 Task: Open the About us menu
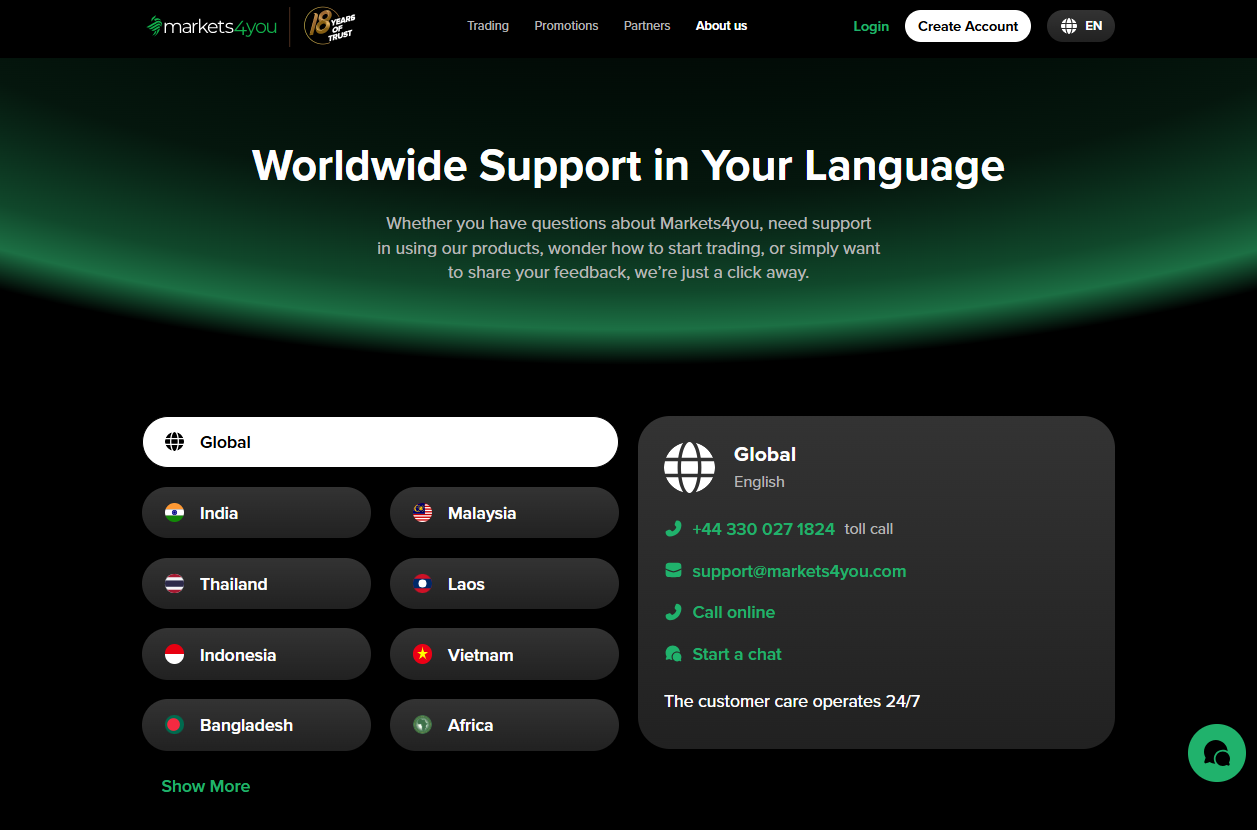point(721,26)
